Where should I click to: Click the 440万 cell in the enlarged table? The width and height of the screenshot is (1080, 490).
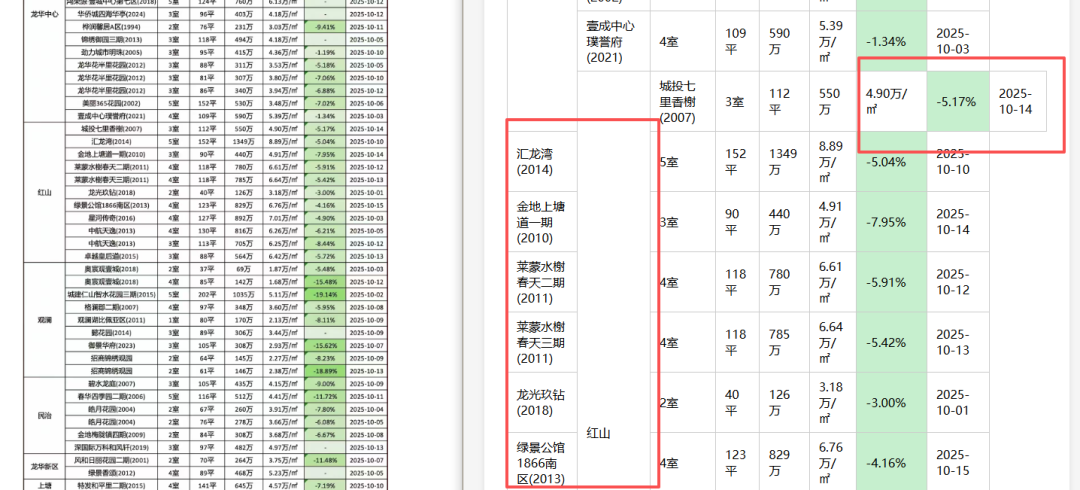click(x=785, y=222)
